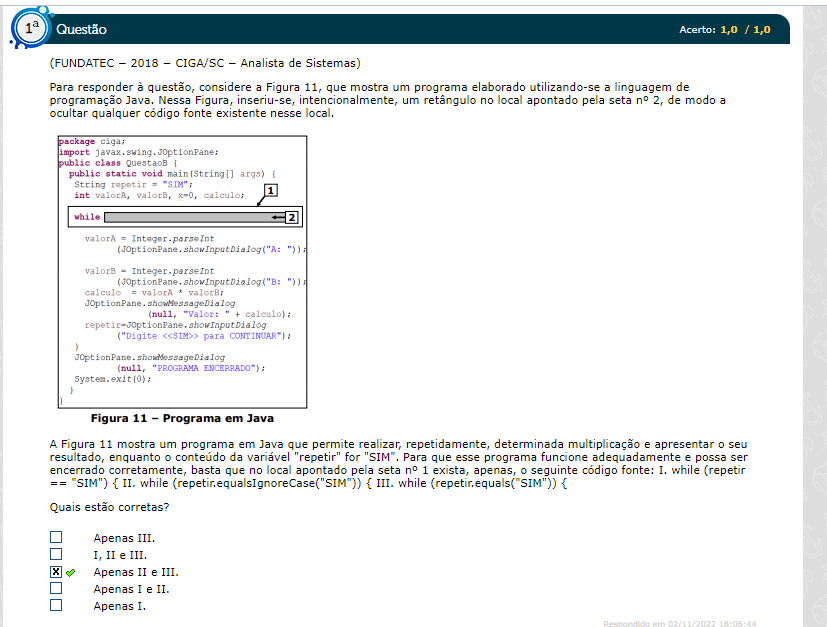Select the "Apenas I e II." checkbox
The image size is (827, 627).
point(56,589)
